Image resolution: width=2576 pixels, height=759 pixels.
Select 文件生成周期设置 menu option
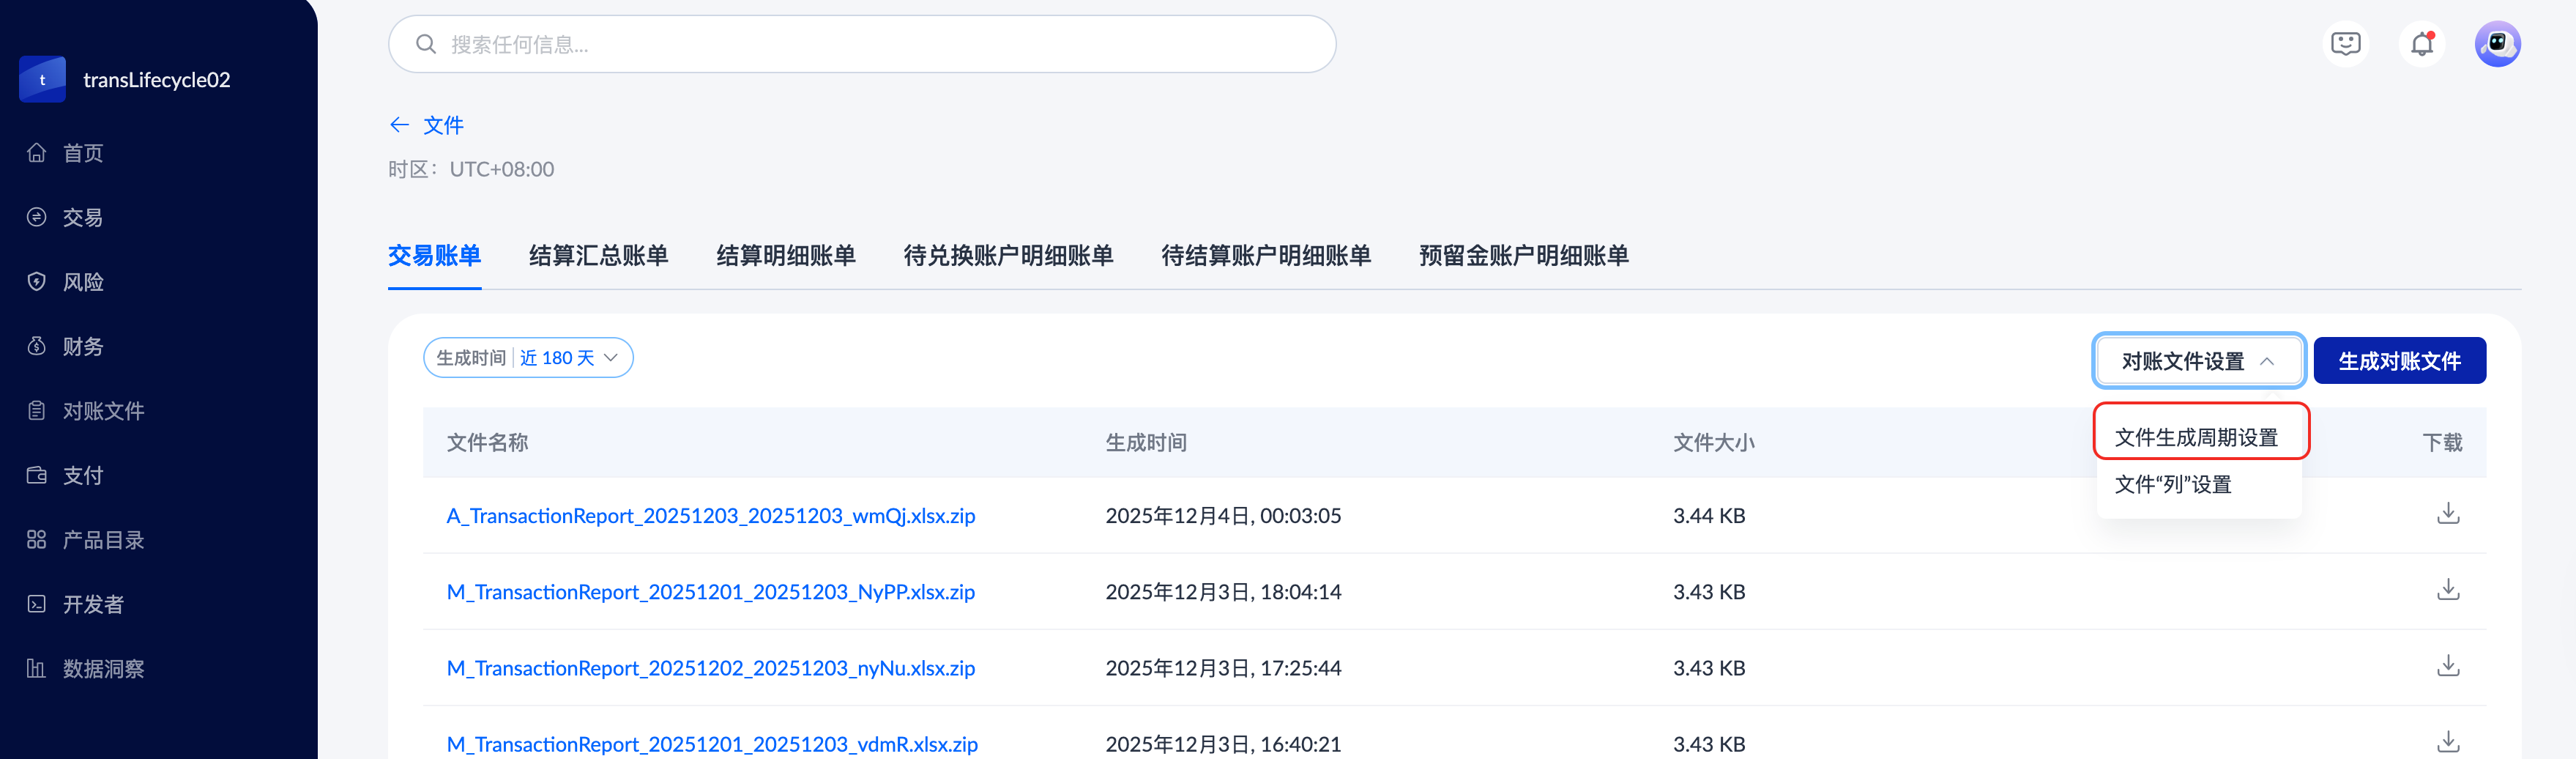2196,437
